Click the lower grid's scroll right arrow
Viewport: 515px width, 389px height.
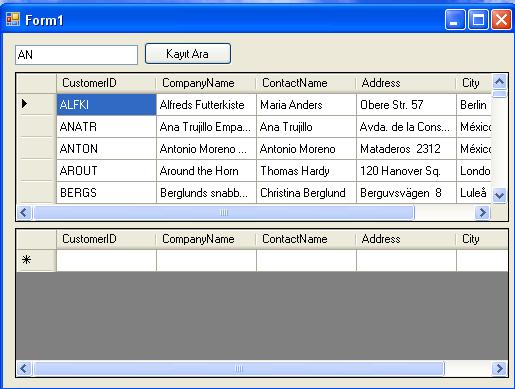(x=499, y=368)
